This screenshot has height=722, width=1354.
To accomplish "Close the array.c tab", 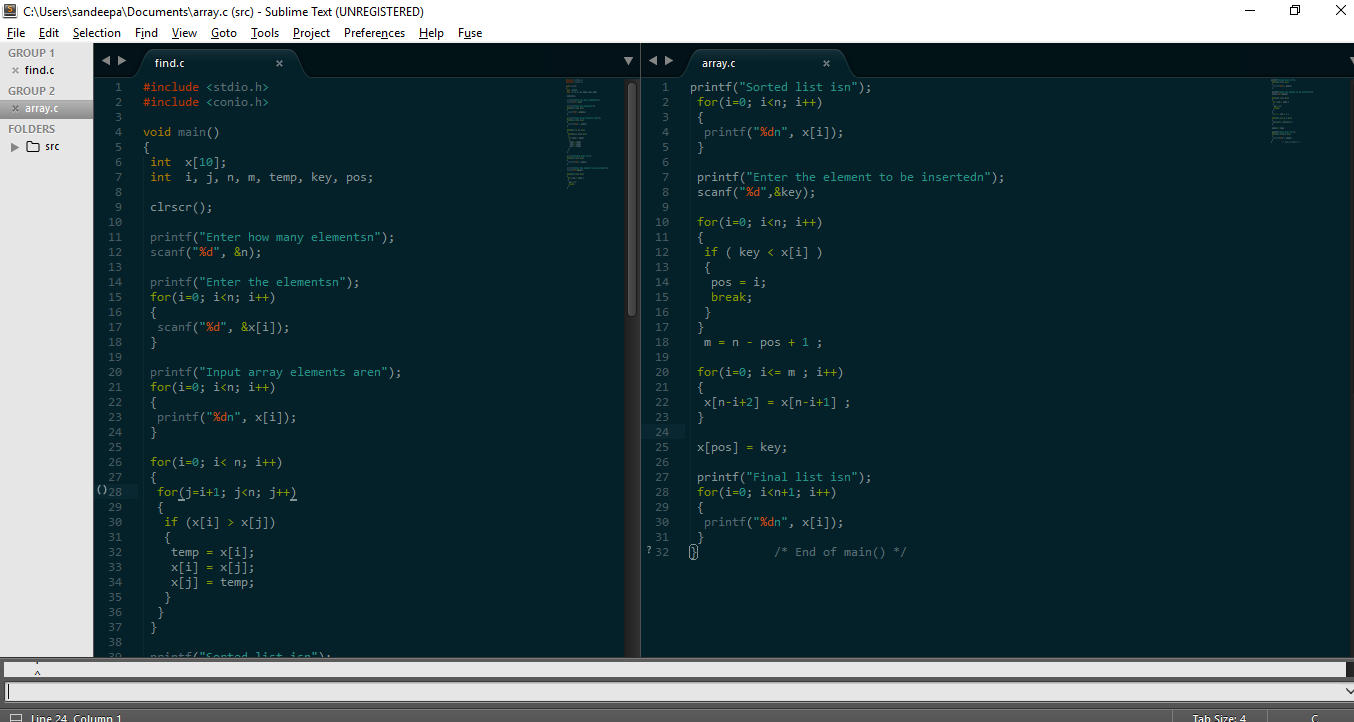I will click(826, 63).
